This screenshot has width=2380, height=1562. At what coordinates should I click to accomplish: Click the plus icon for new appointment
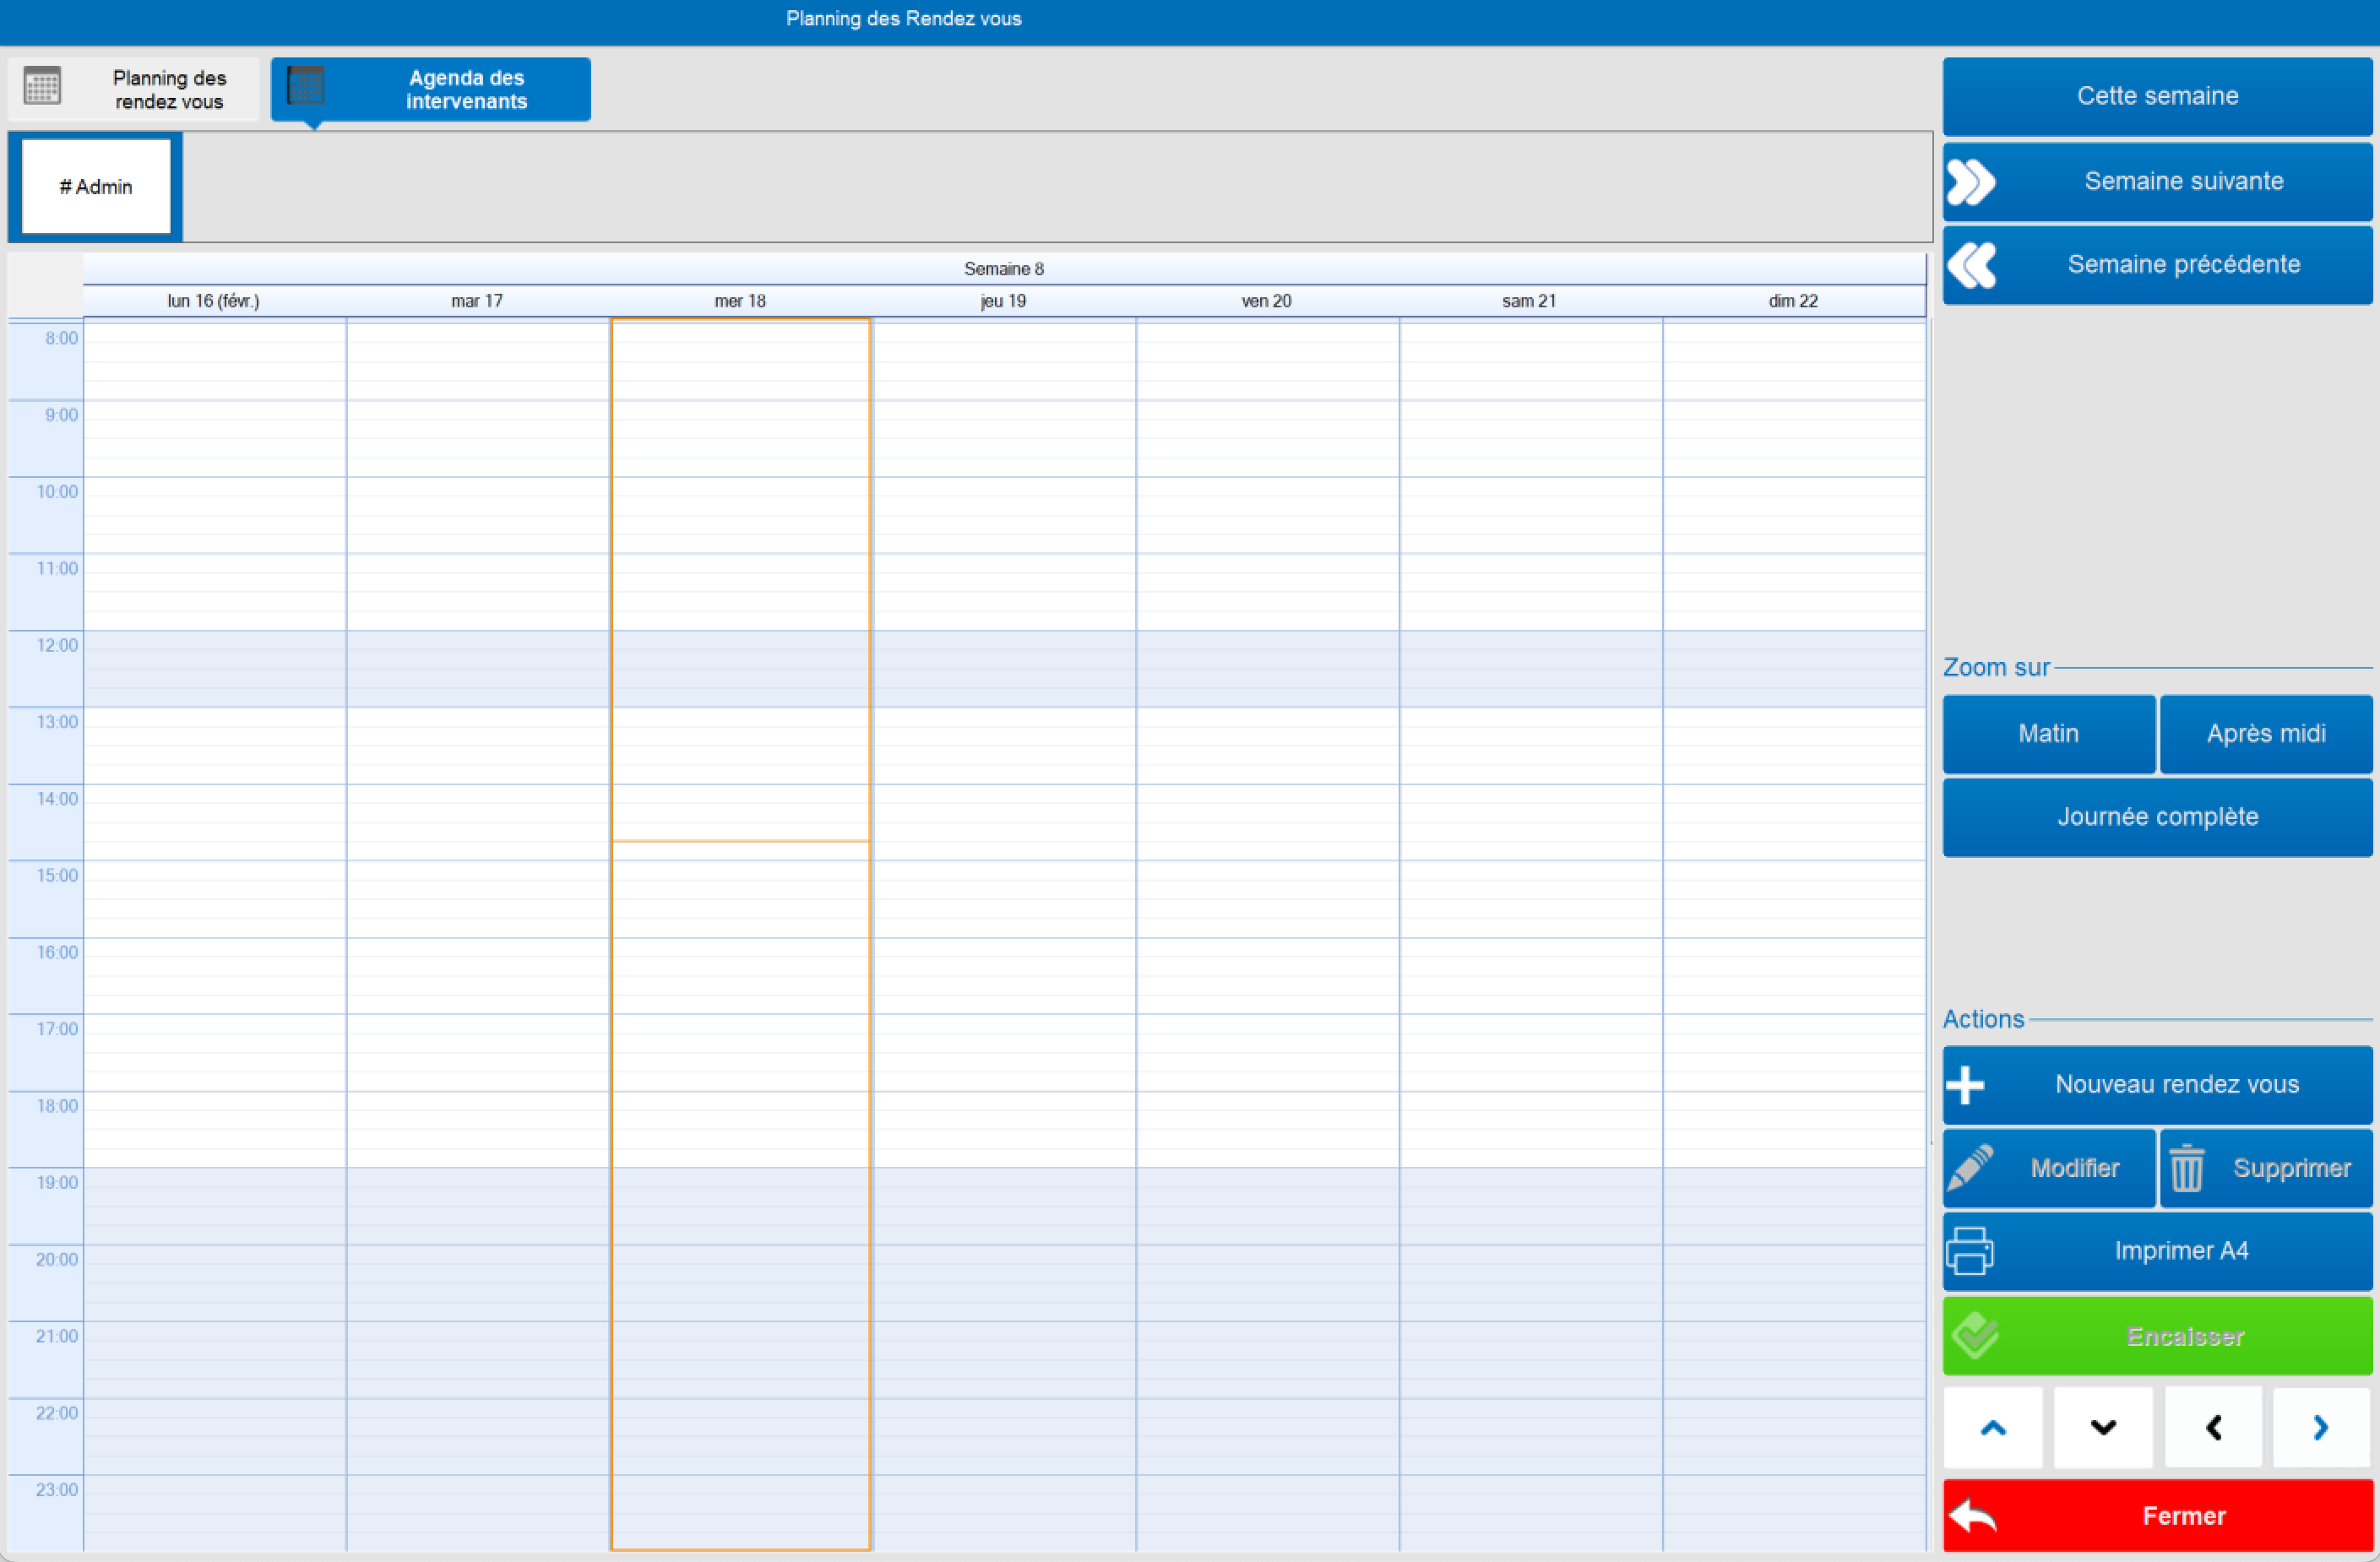point(1966,1085)
